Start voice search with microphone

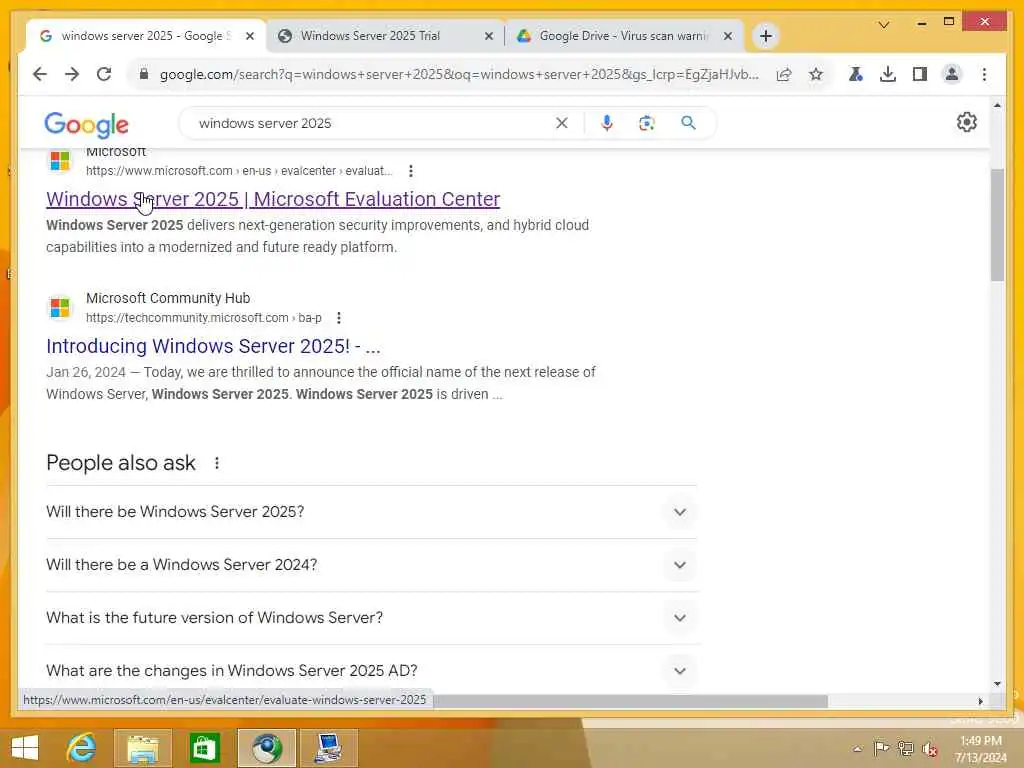pos(607,123)
